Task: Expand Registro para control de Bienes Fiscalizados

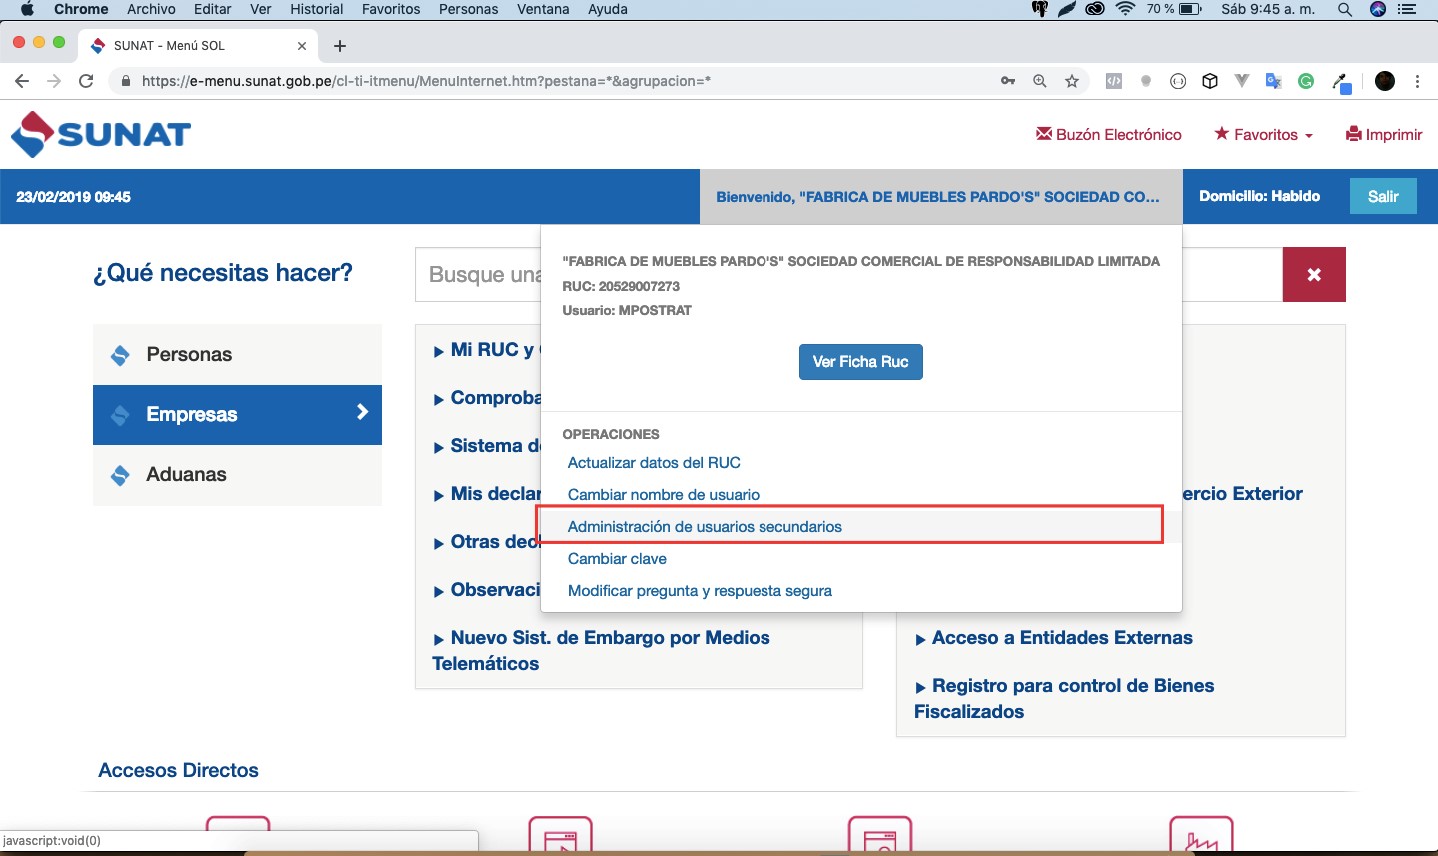Action: [x=1064, y=698]
